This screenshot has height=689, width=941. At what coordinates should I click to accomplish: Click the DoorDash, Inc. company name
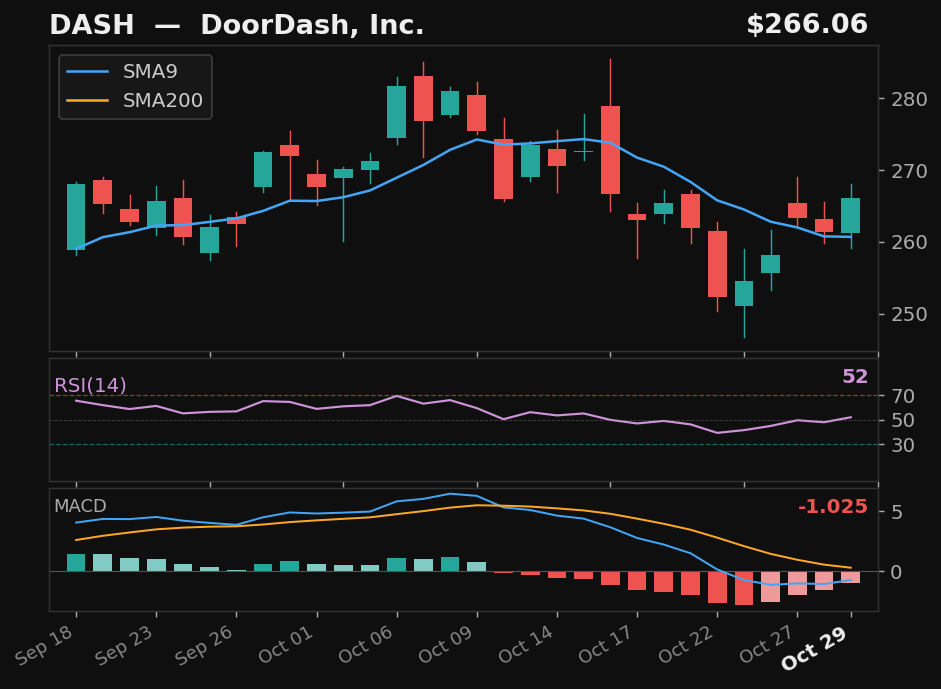(312, 25)
